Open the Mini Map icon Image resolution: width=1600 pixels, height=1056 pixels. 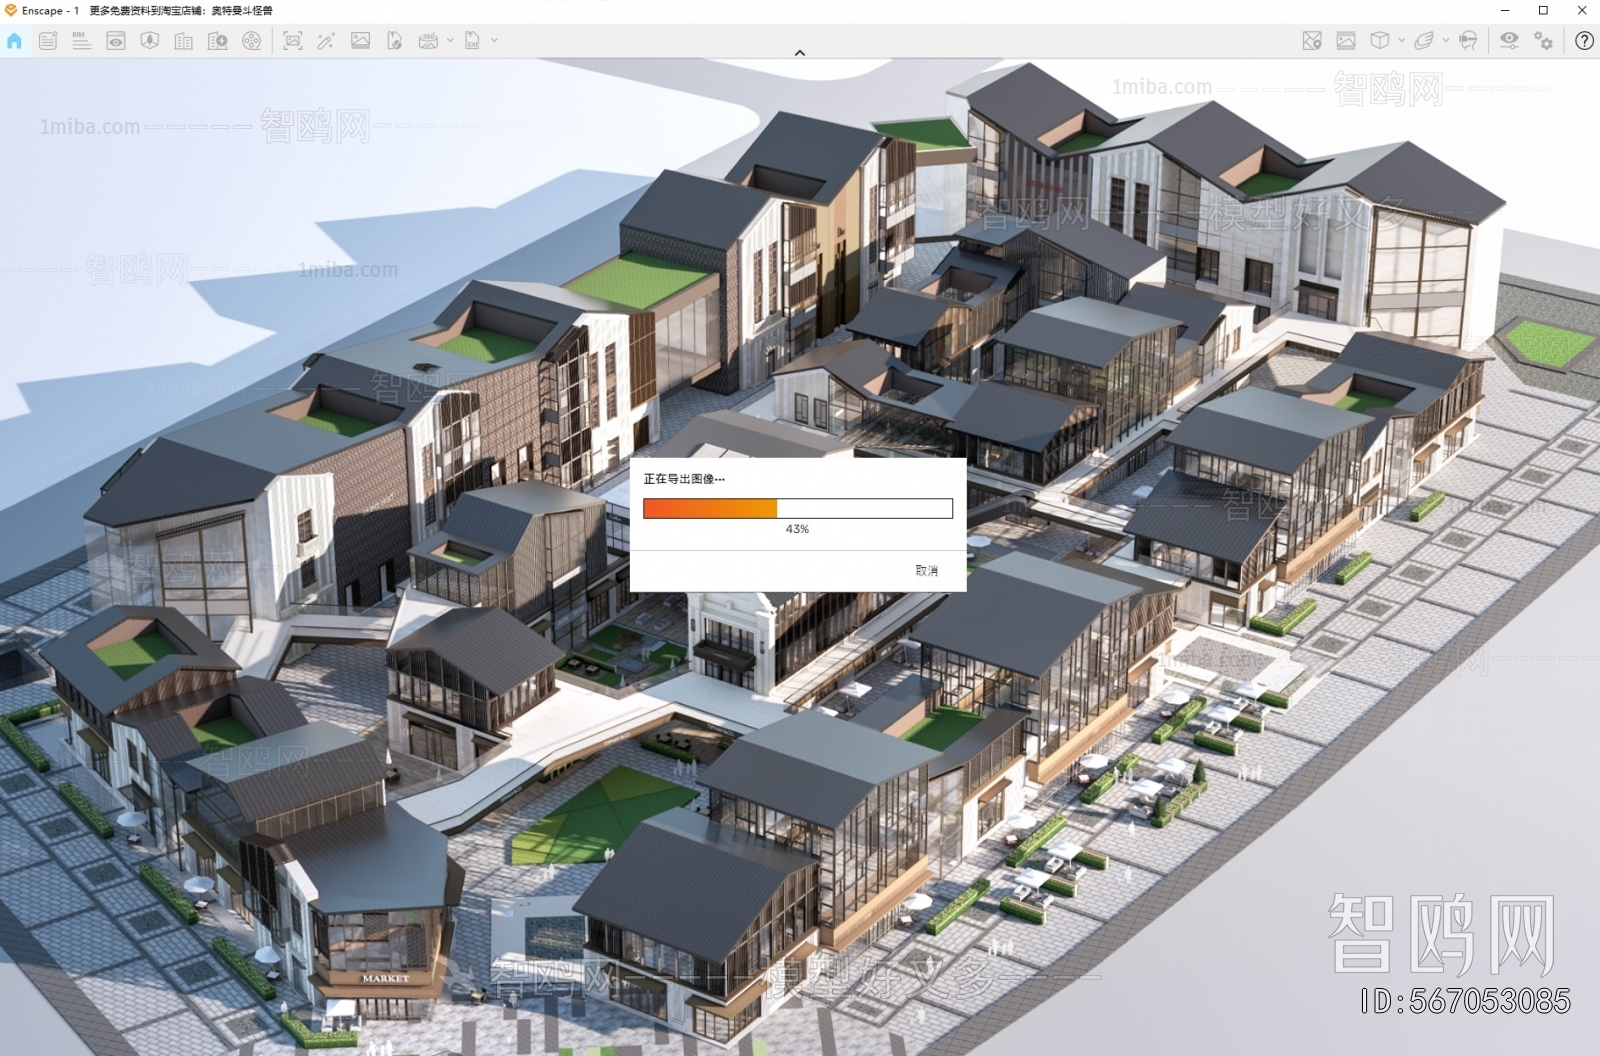1311,42
